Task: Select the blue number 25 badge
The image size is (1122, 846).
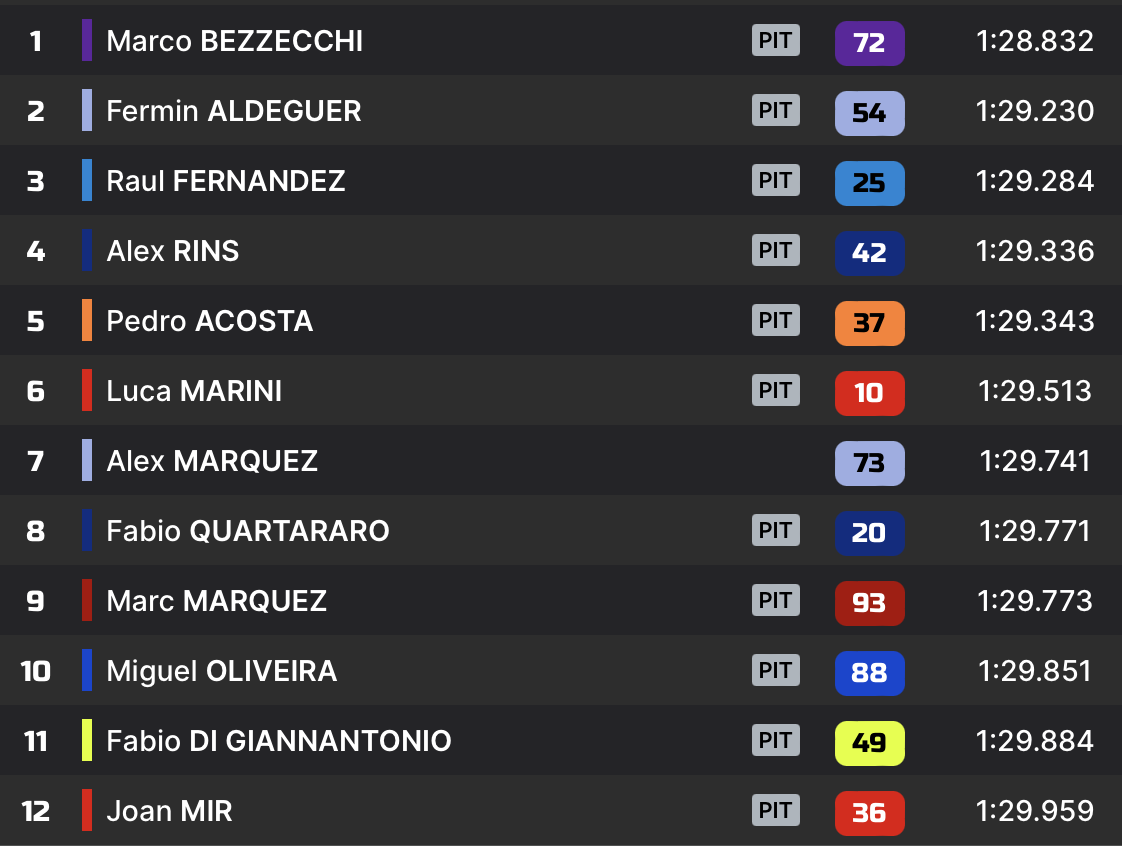Action: [869, 183]
